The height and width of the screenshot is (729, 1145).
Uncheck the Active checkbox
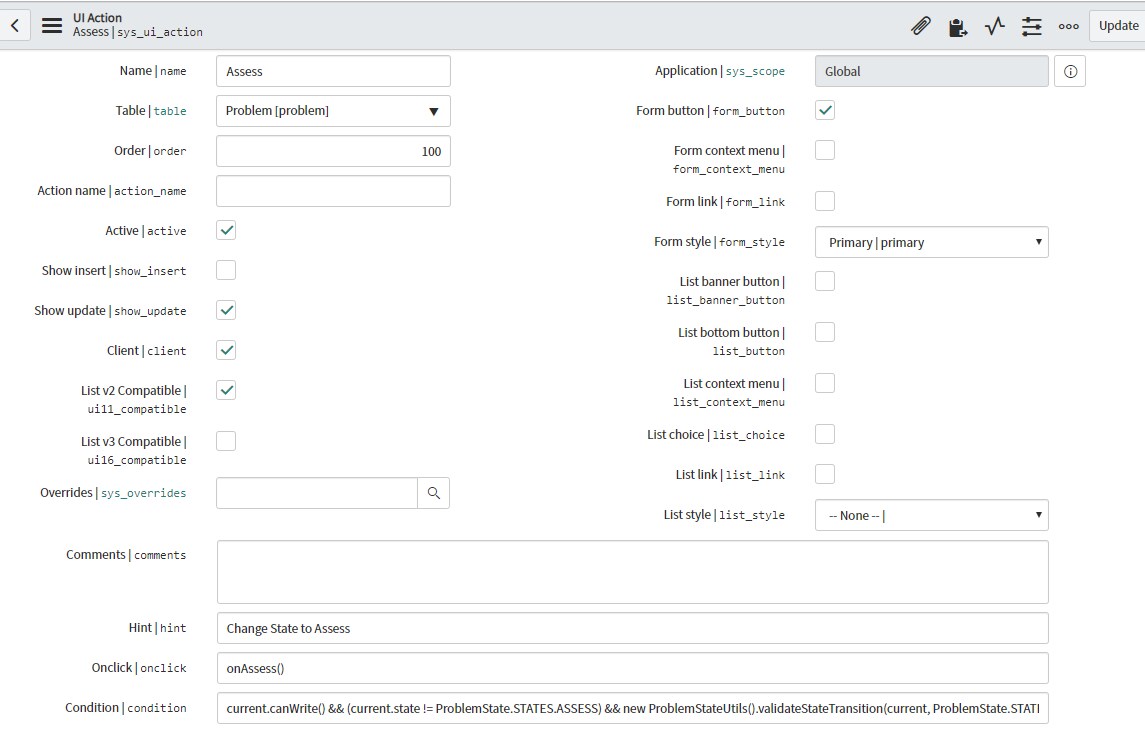pos(227,230)
